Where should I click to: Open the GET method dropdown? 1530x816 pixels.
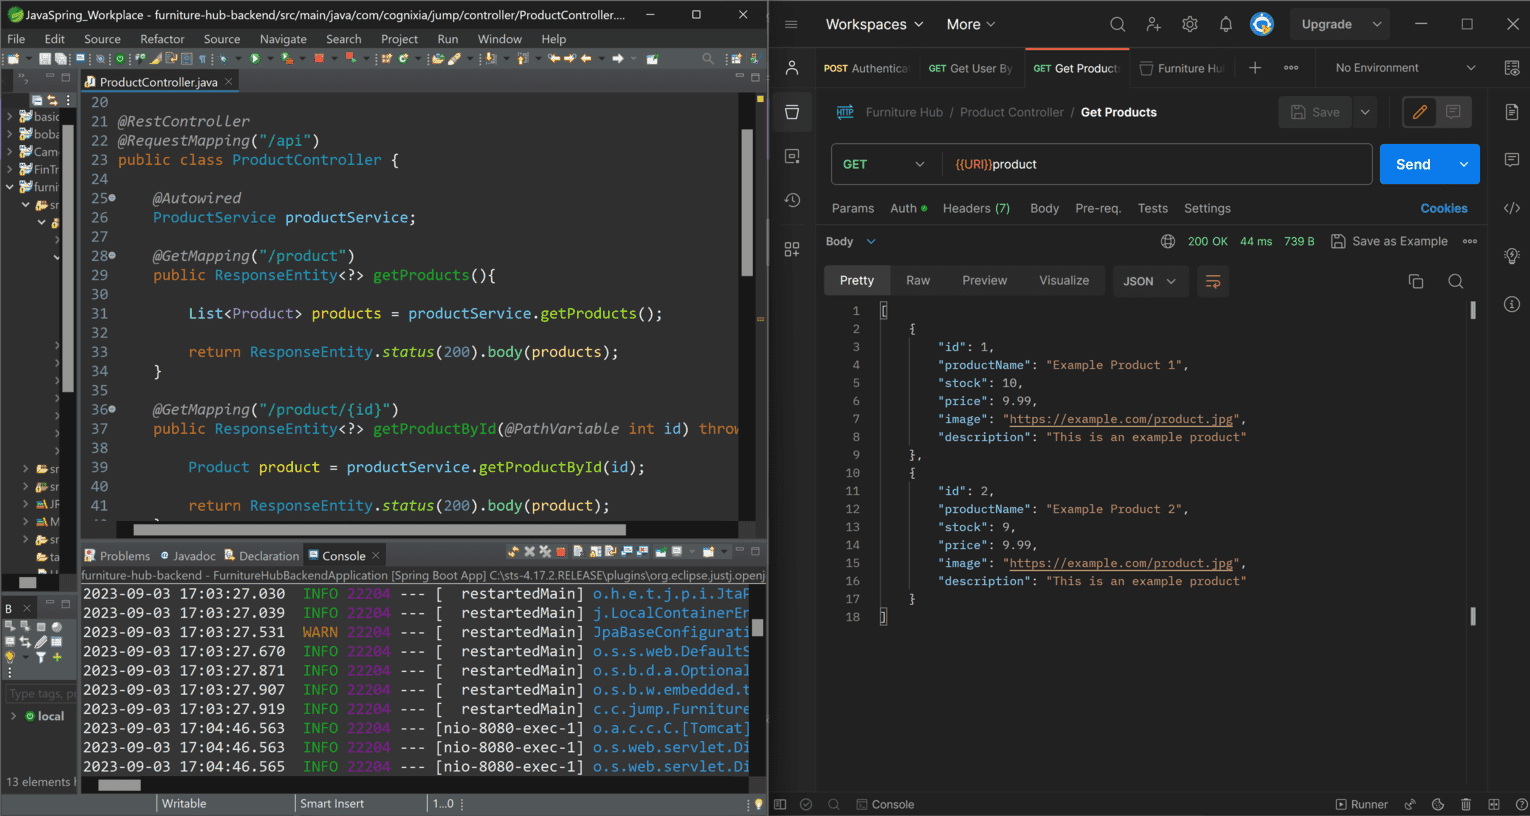point(885,164)
